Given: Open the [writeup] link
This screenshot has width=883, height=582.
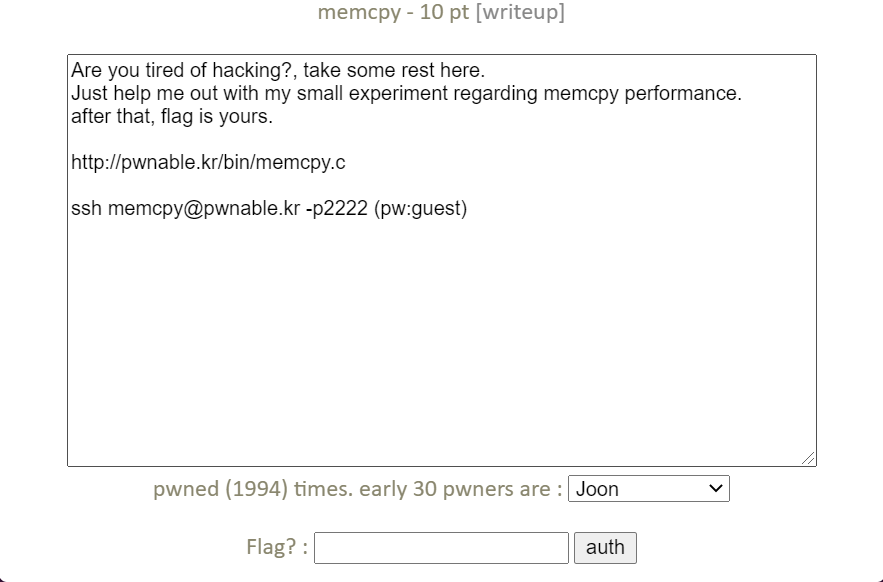Looking at the screenshot, I should (x=520, y=12).
